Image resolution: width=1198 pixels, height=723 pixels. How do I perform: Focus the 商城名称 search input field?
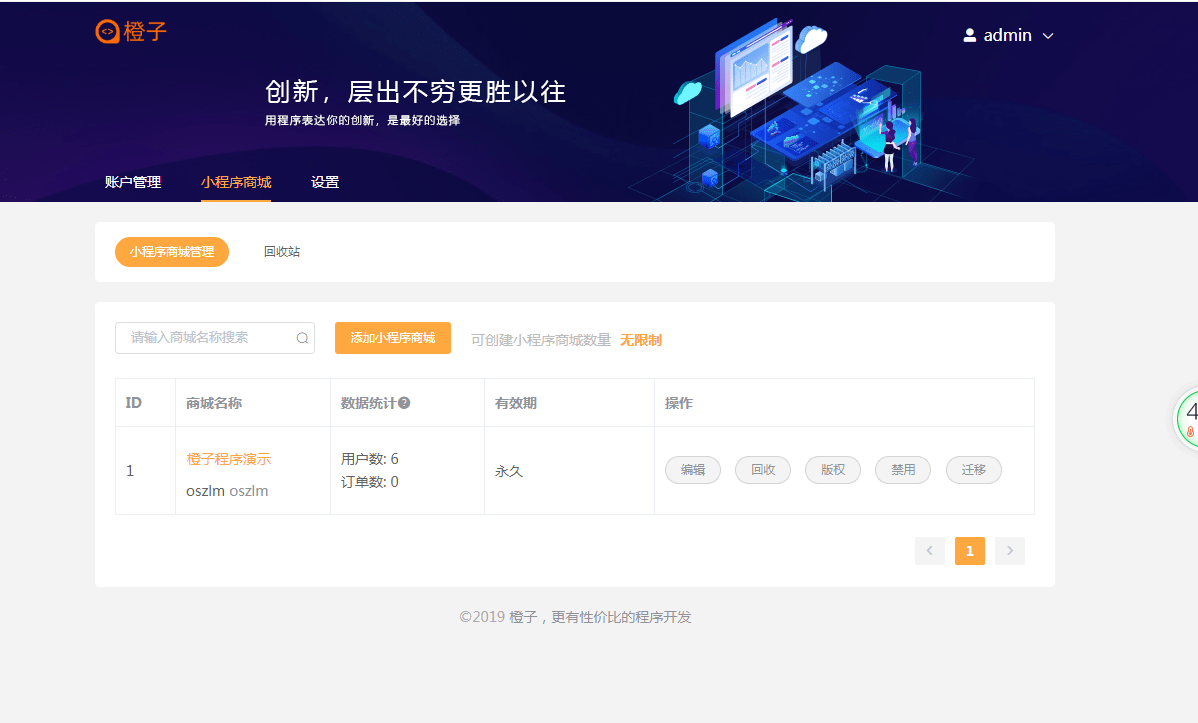click(205, 338)
